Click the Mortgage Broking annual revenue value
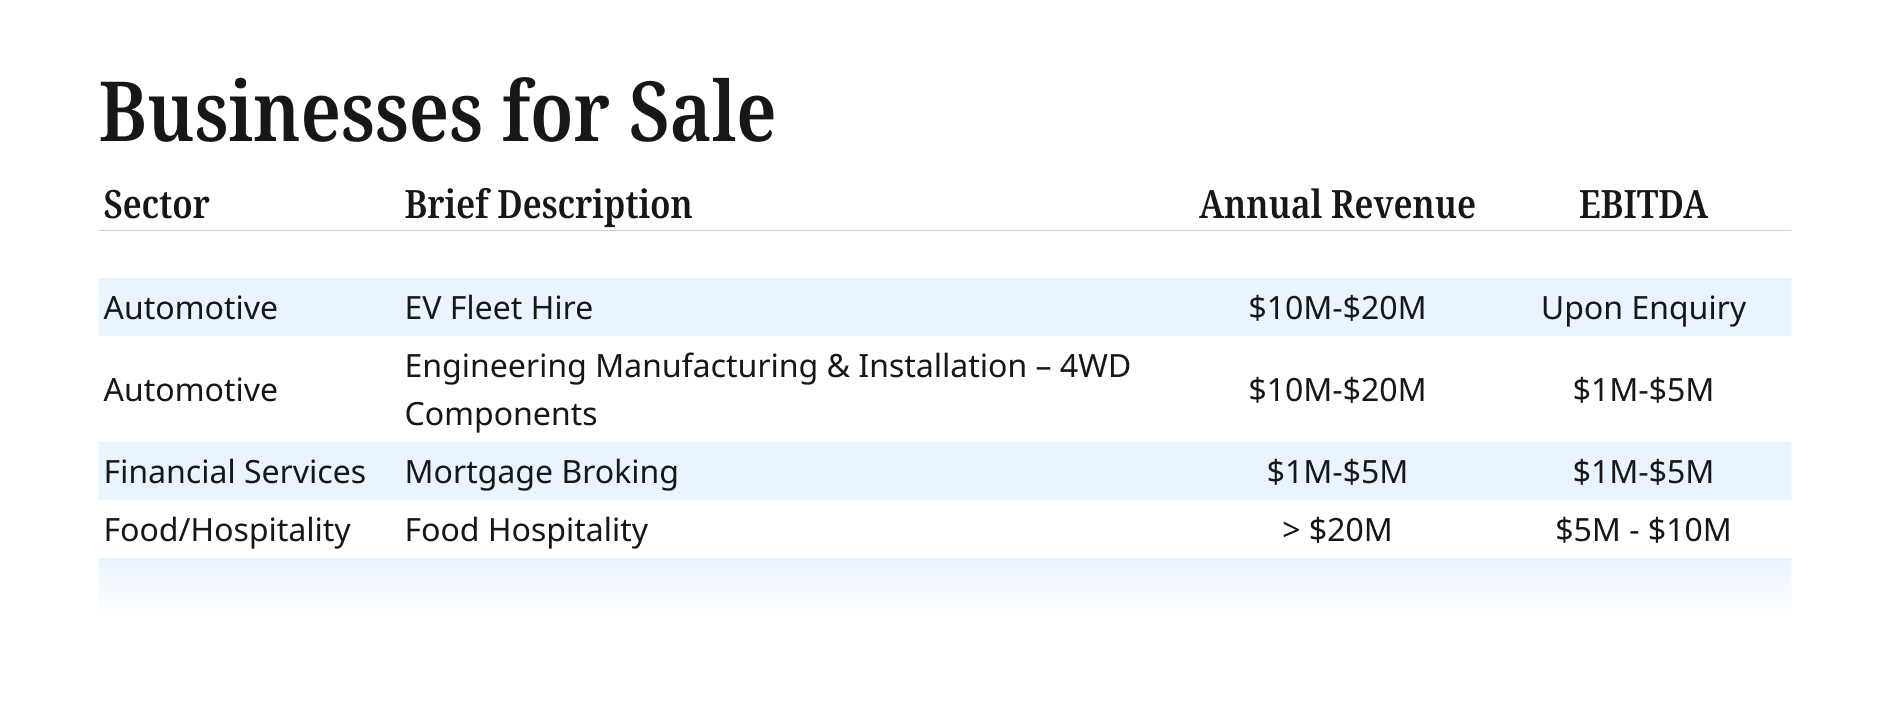This screenshot has width=1890, height=701. coord(1336,472)
